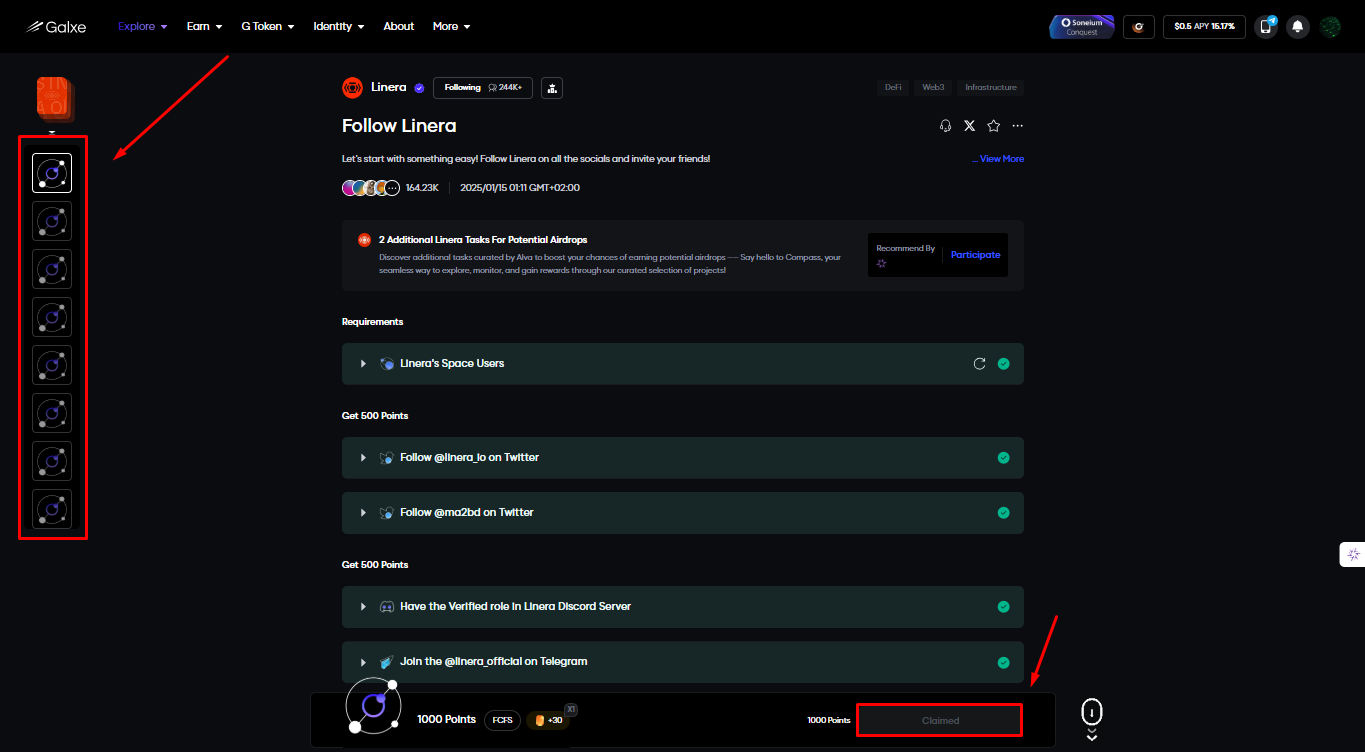Screen dimensions: 1365x752
Task: Open the Earn menu
Action: [204, 27]
